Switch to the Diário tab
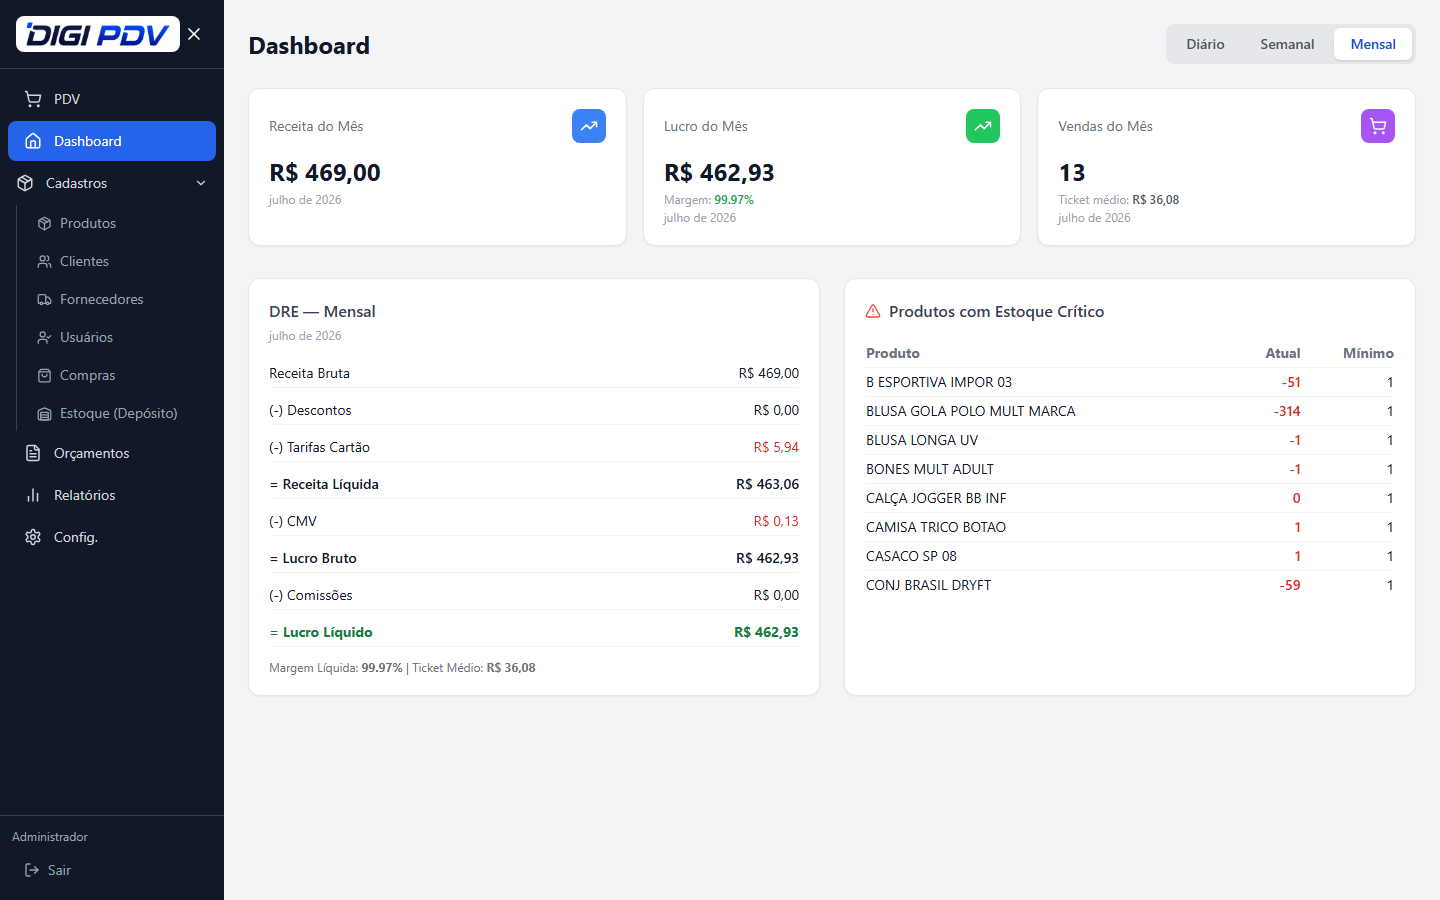Screen dimensions: 1440x900 [x=1205, y=44]
